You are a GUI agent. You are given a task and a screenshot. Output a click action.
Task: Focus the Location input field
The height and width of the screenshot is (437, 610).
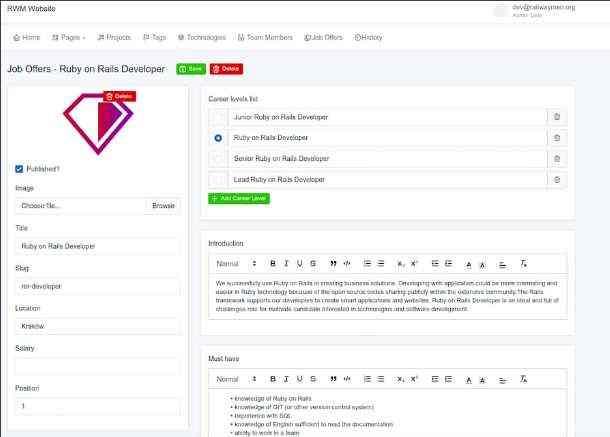(x=98, y=326)
